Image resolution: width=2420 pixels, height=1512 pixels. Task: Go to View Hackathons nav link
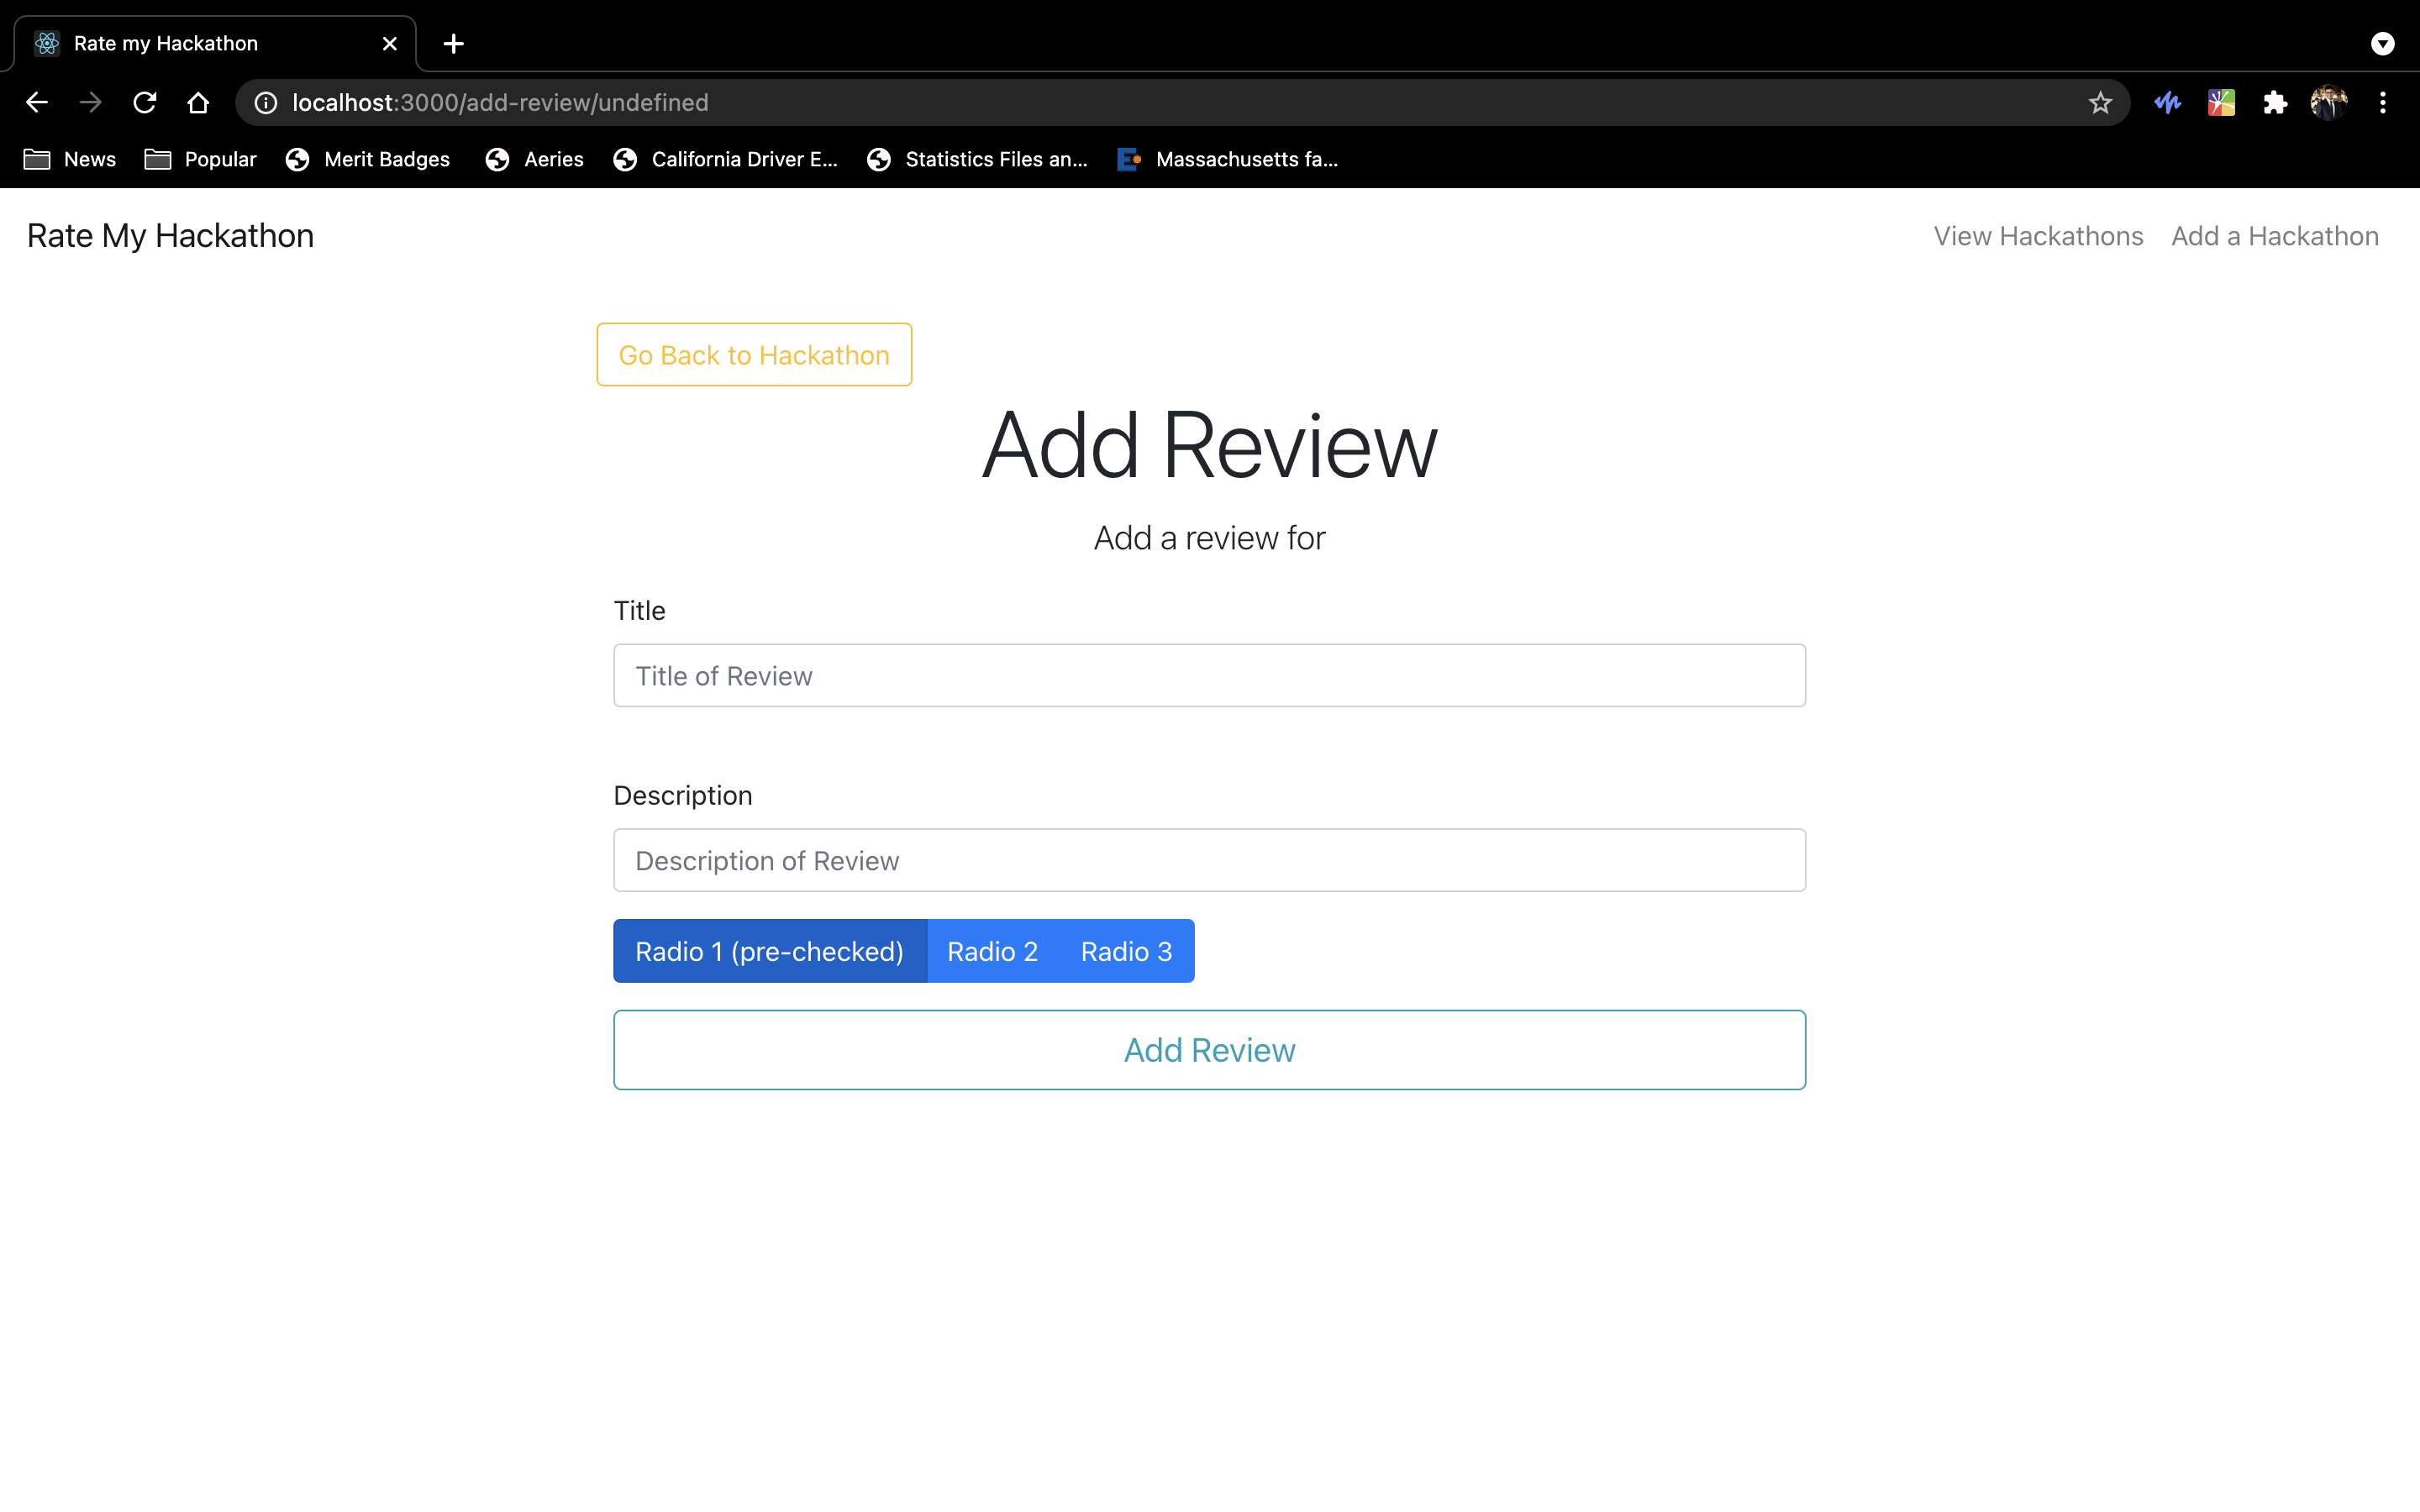tap(2038, 236)
